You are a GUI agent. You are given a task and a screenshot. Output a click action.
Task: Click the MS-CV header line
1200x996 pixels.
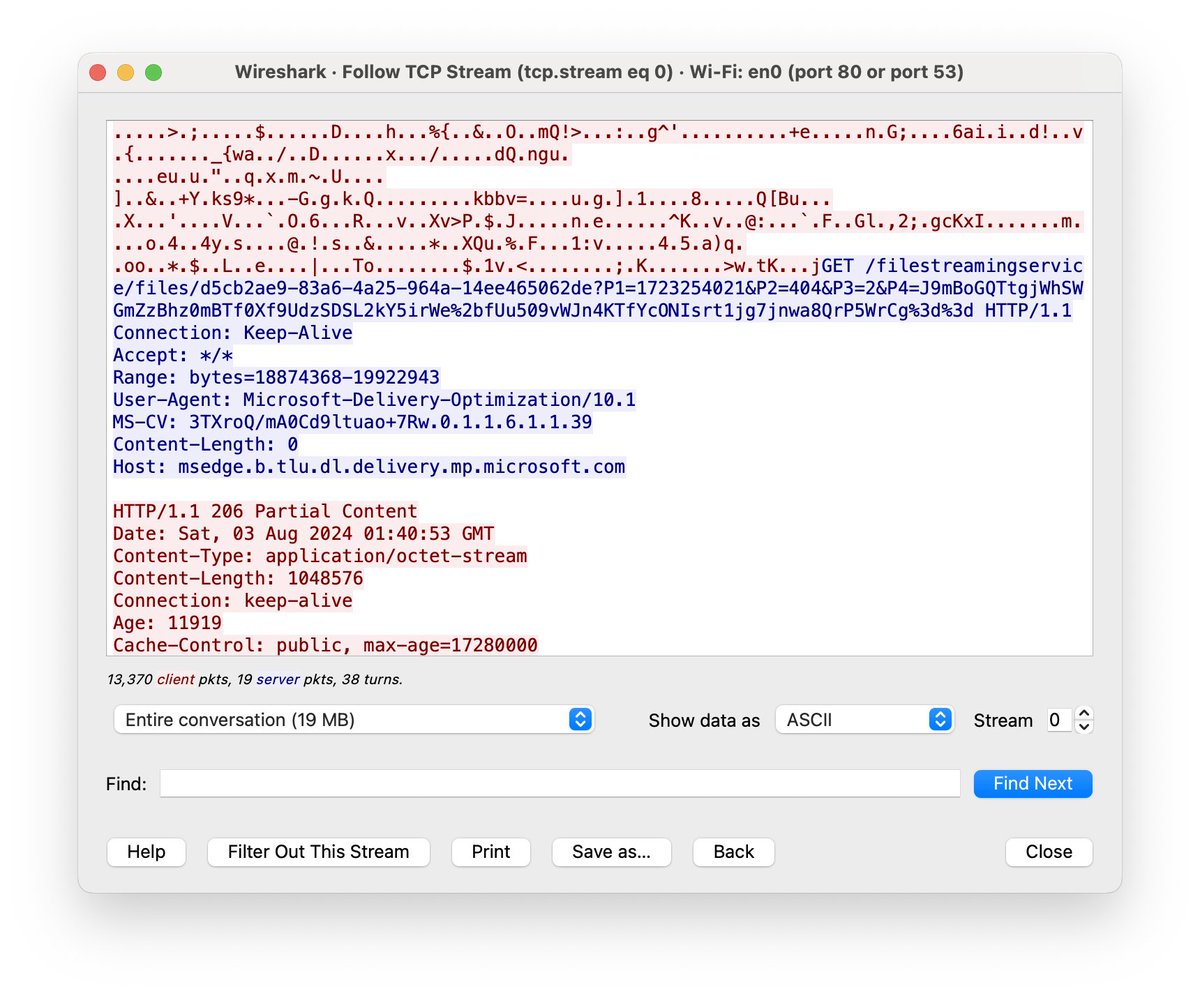coord(352,422)
